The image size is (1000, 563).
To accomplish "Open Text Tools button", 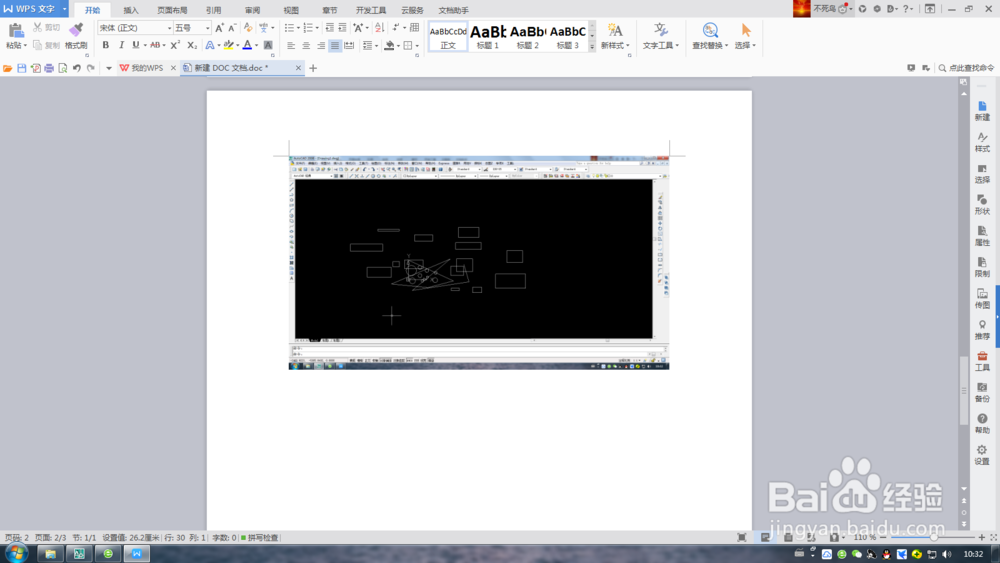I will (661, 36).
